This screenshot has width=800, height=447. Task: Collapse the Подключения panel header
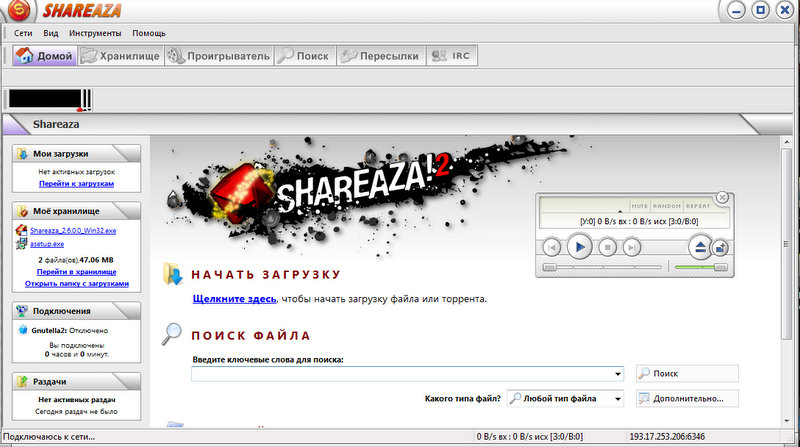click(x=77, y=311)
